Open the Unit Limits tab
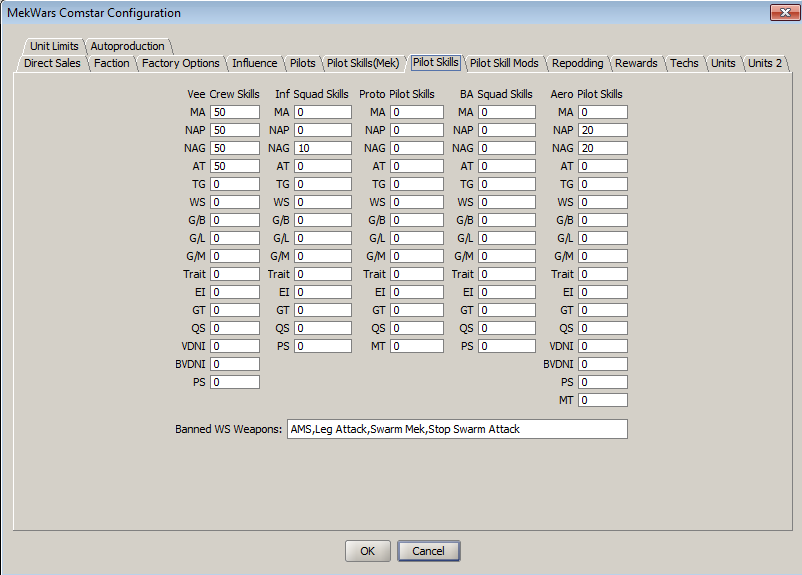 (54, 46)
